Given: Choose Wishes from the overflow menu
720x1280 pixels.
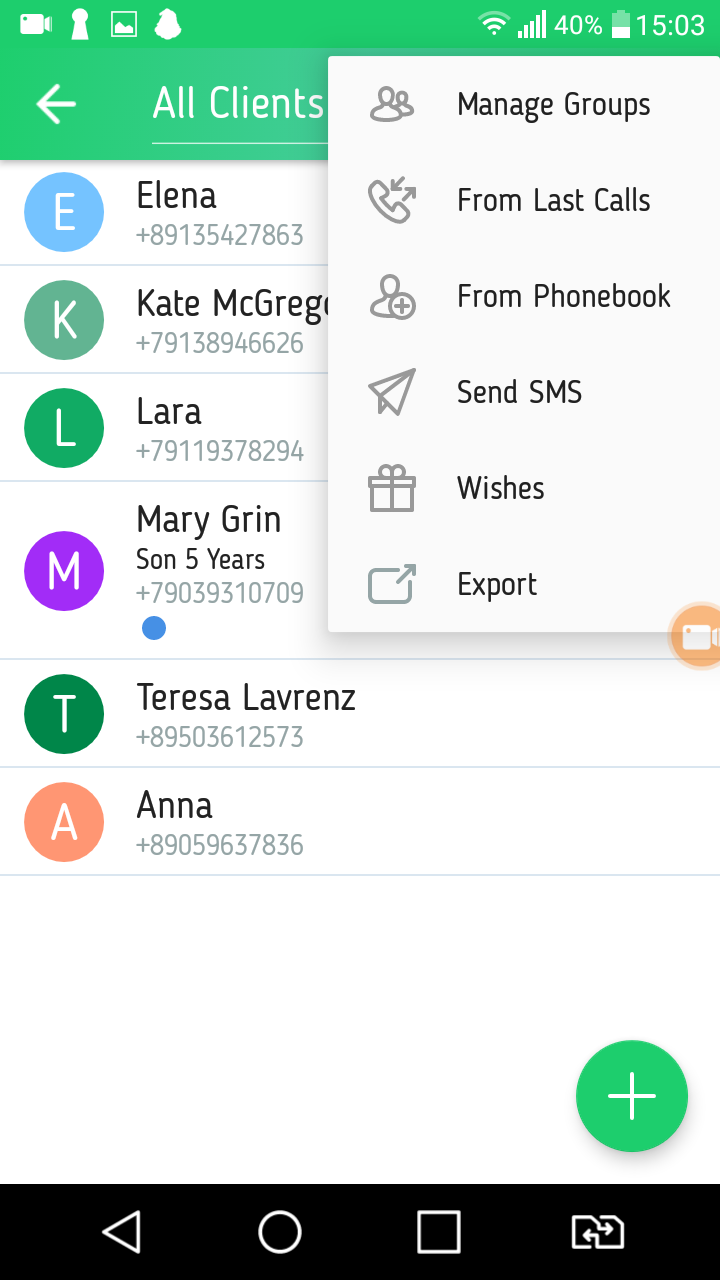Looking at the screenshot, I should (500, 489).
